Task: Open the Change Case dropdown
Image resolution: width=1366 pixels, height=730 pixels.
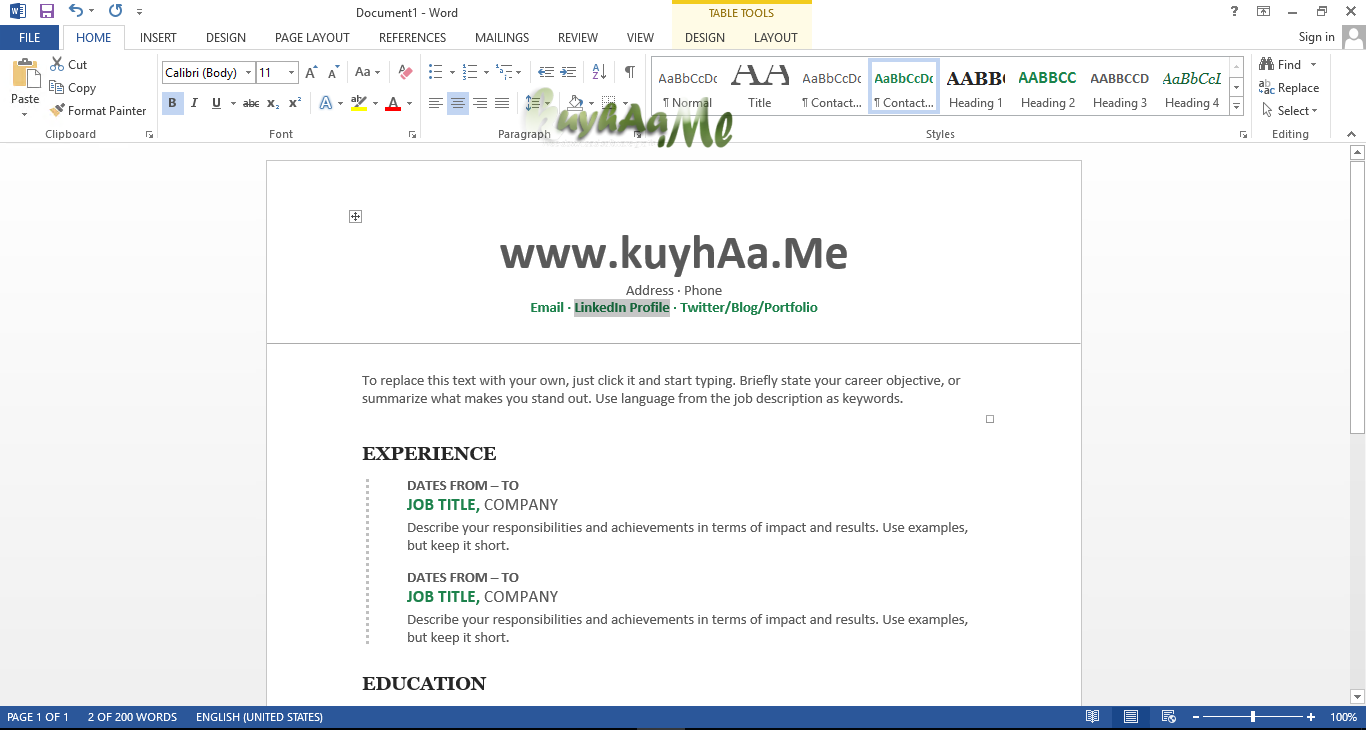Action: click(x=366, y=73)
